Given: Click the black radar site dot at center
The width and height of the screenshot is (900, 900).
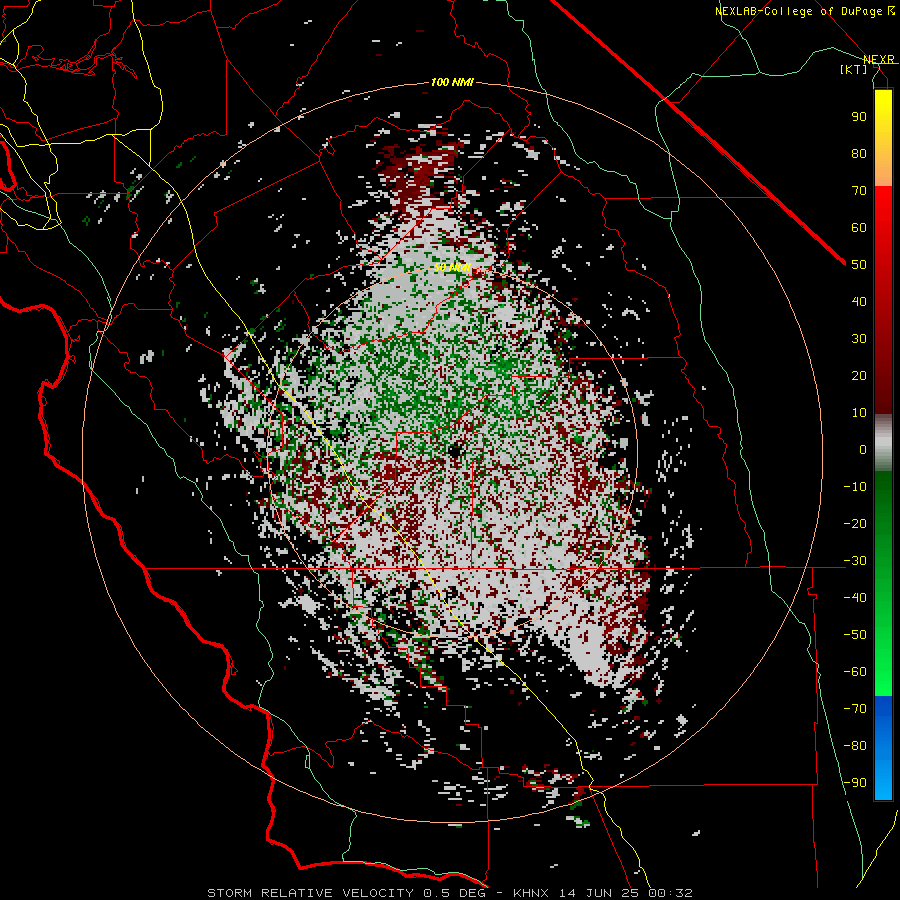Looking at the screenshot, I should (456, 451).
